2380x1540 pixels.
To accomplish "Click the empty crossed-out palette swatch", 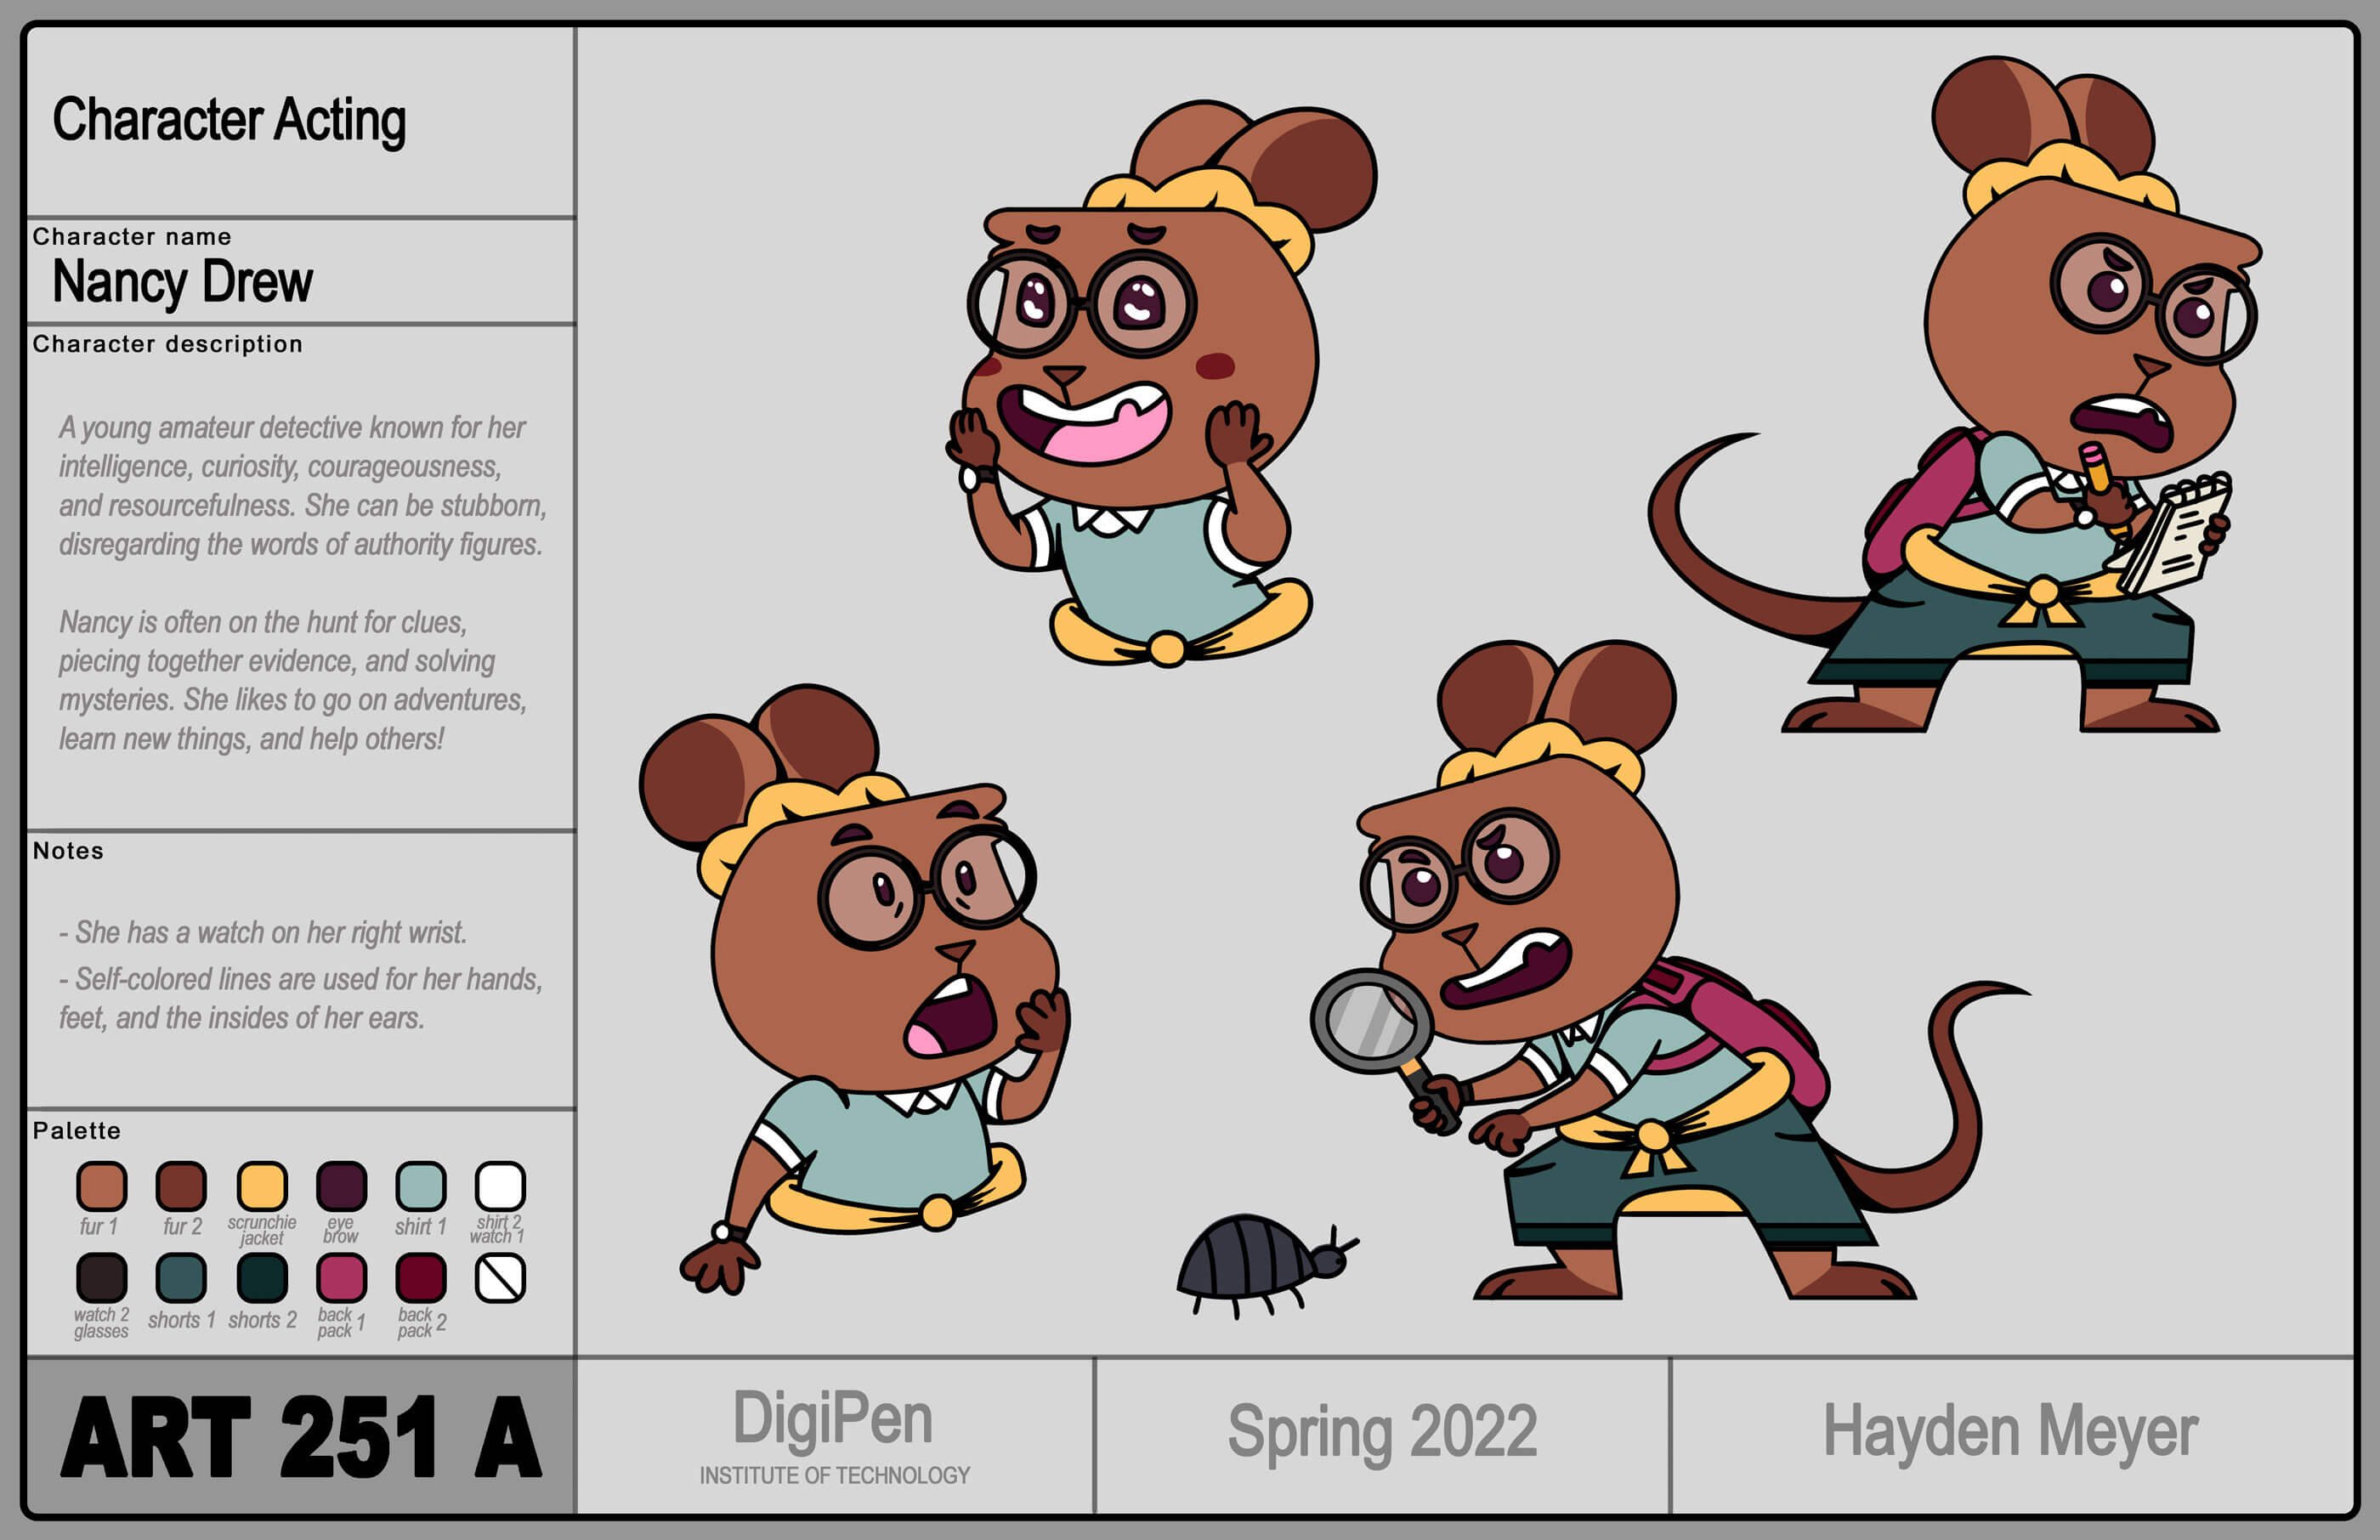I will (500, 1278).
